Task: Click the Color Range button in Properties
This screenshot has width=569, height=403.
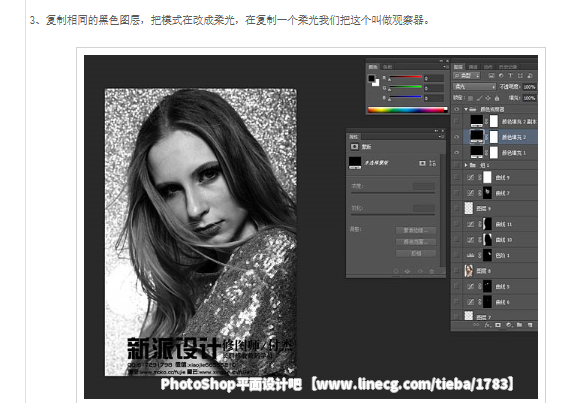Action: pos(416,242)
